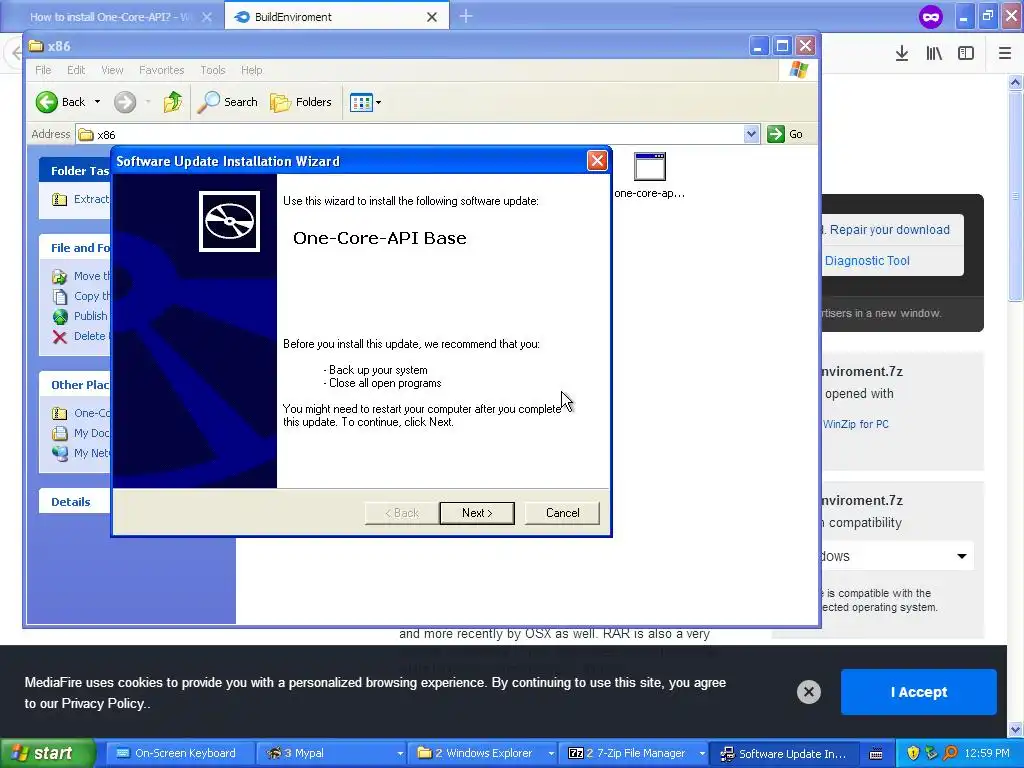Click the Repair your download link
This screenshot has width=1024, height=768.
tap(889, 230)
